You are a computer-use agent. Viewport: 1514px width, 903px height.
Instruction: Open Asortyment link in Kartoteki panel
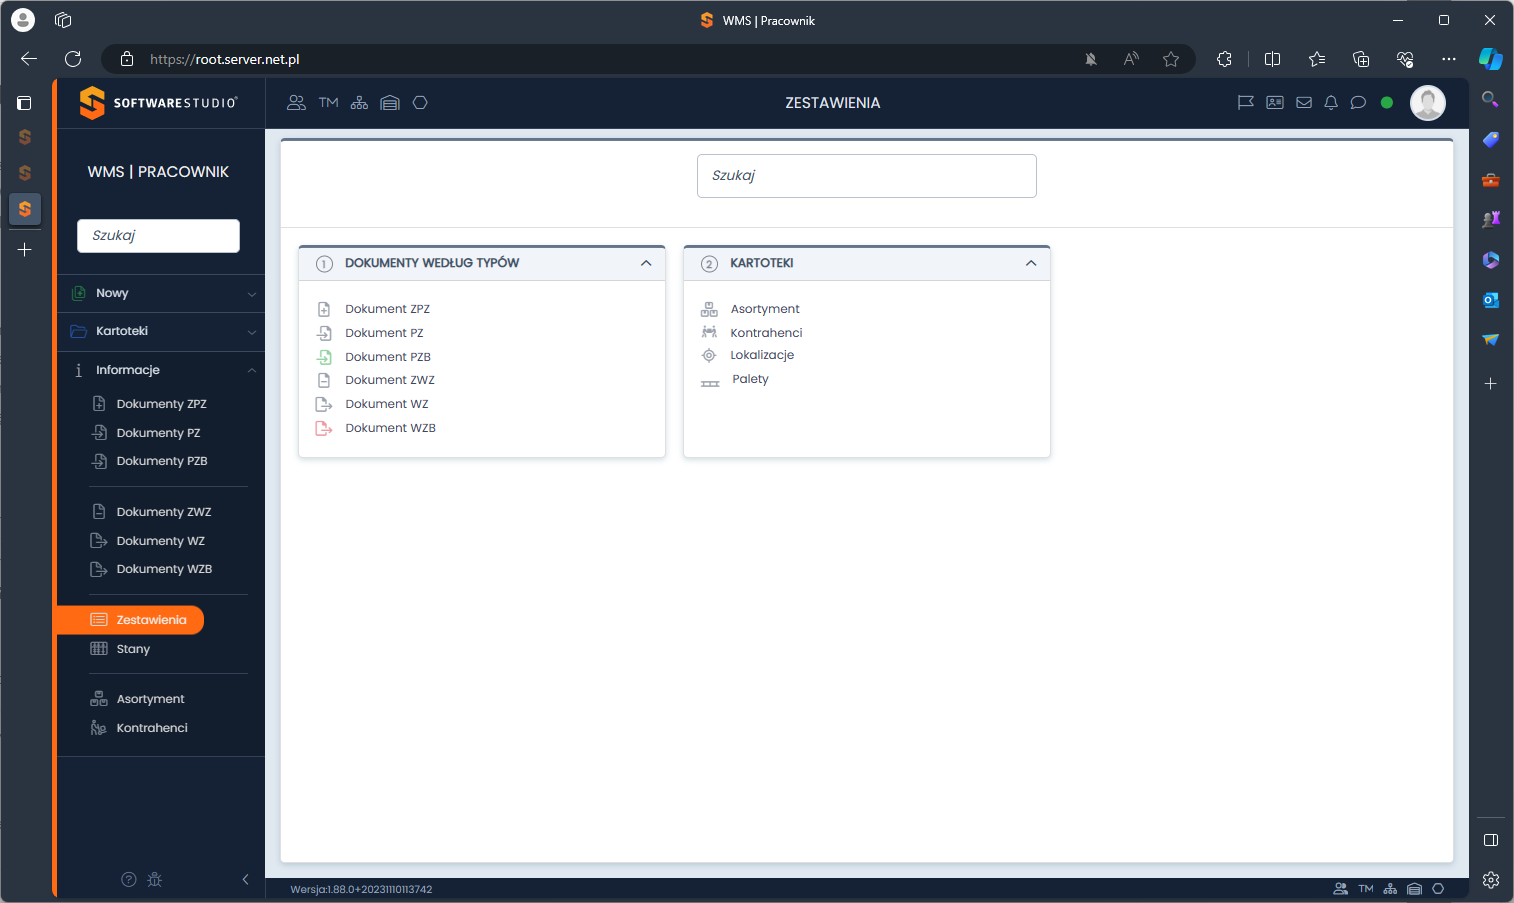pos(765,309)
